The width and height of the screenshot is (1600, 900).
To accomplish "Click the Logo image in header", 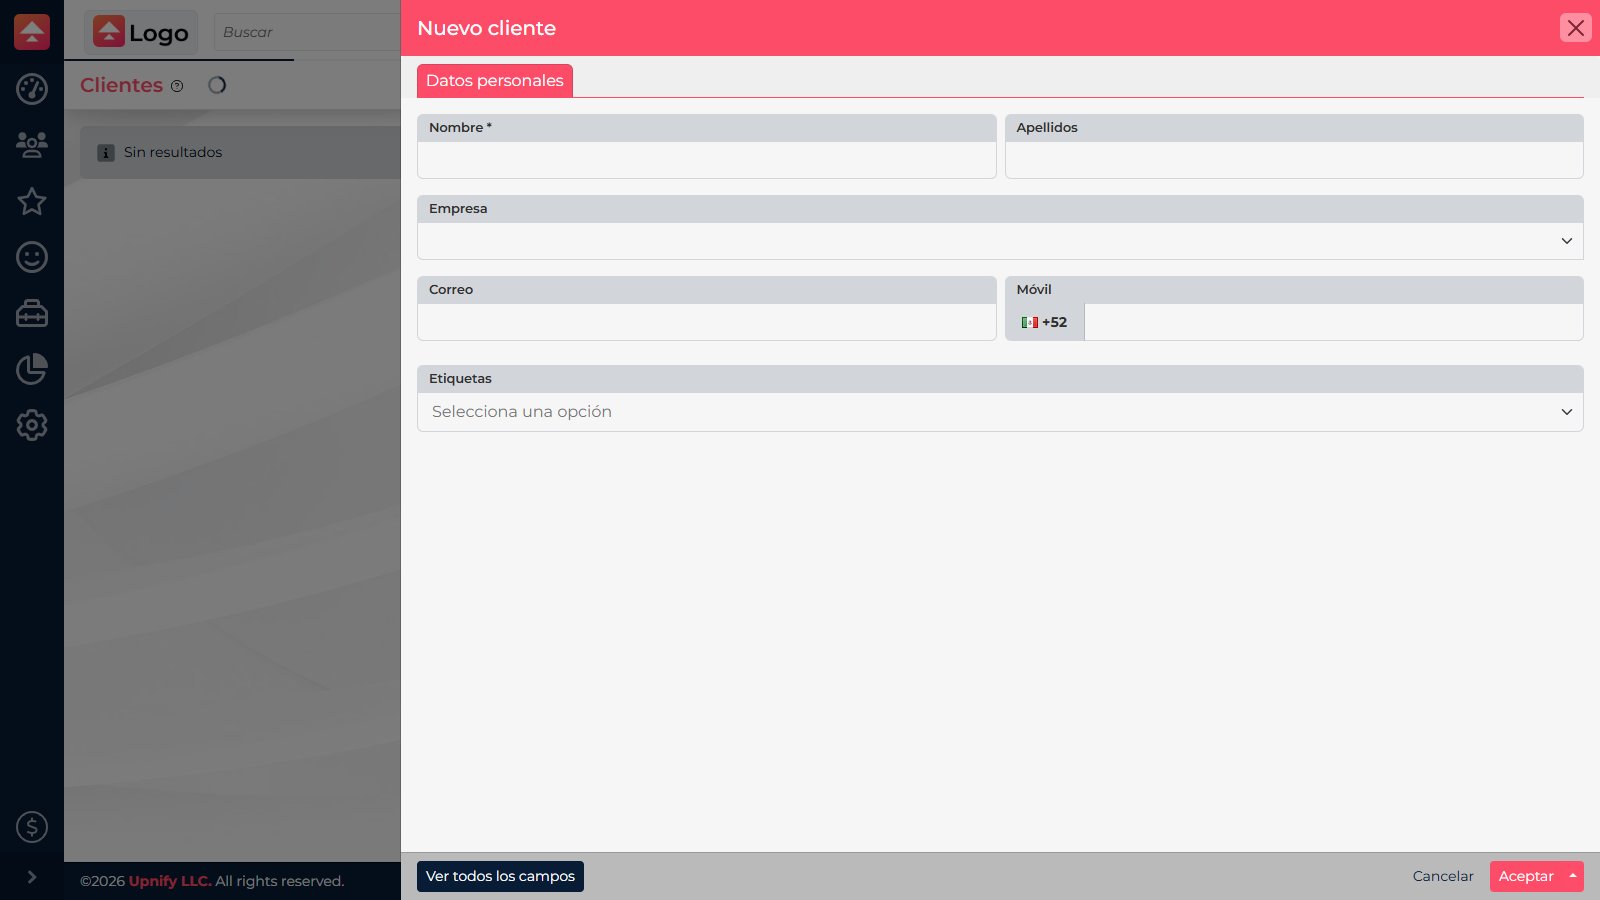I will click(x=141, y=32).
